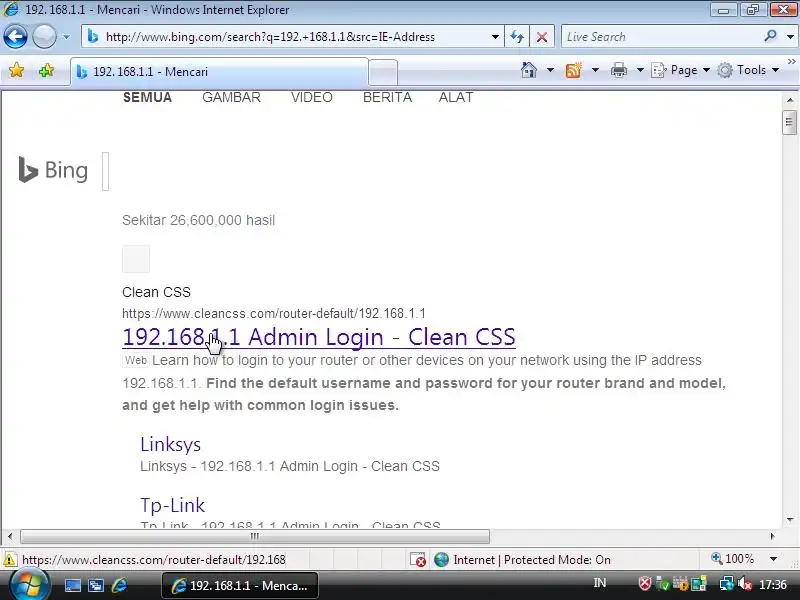Expand the Home button dropdown arrow

pos(551,70)
